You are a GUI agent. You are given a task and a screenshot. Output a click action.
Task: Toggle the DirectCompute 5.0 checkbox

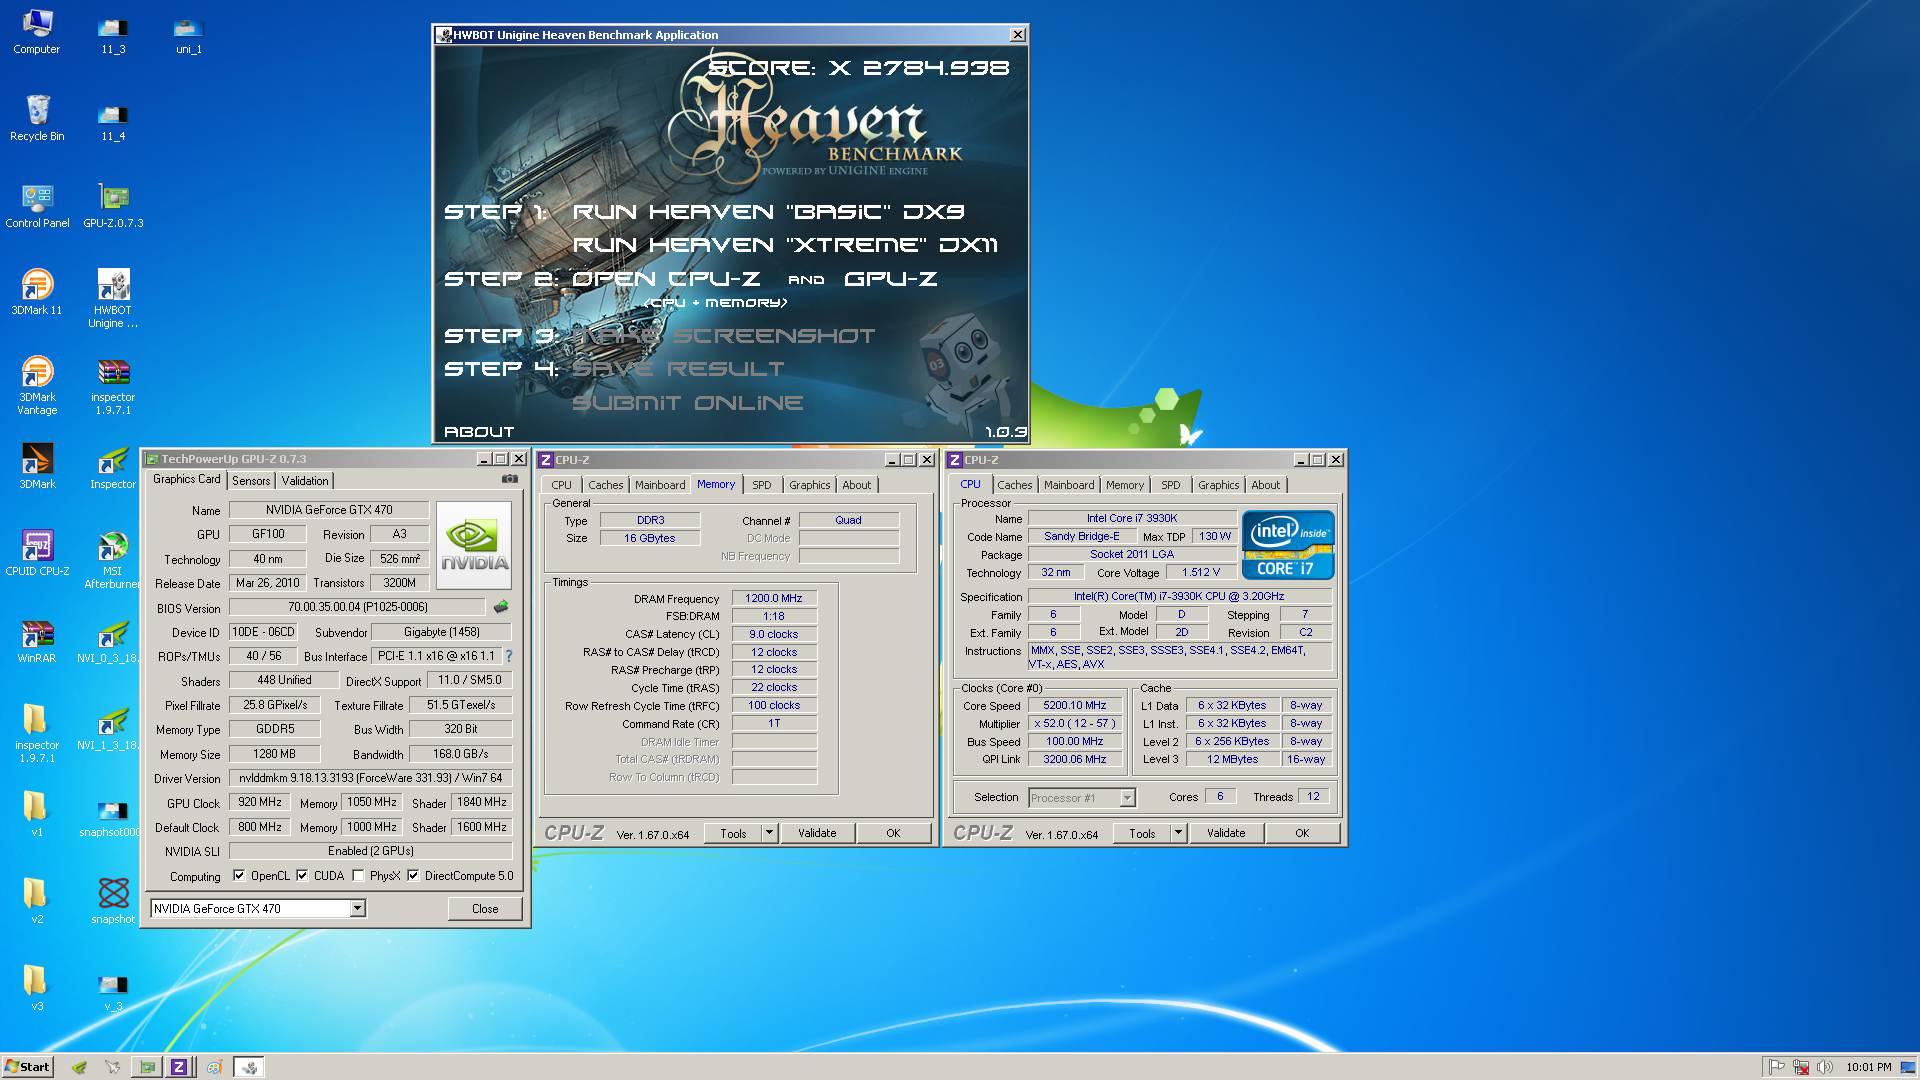tap(413, 875)
